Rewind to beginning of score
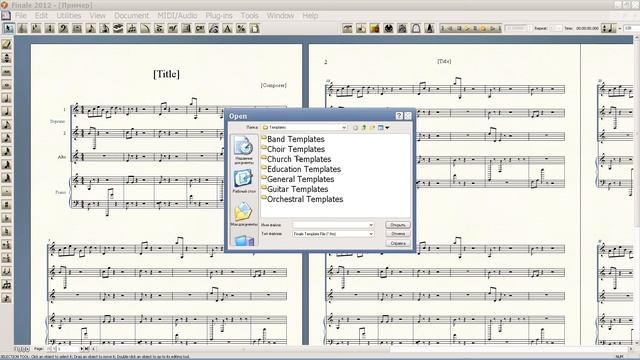 (442, 28)
